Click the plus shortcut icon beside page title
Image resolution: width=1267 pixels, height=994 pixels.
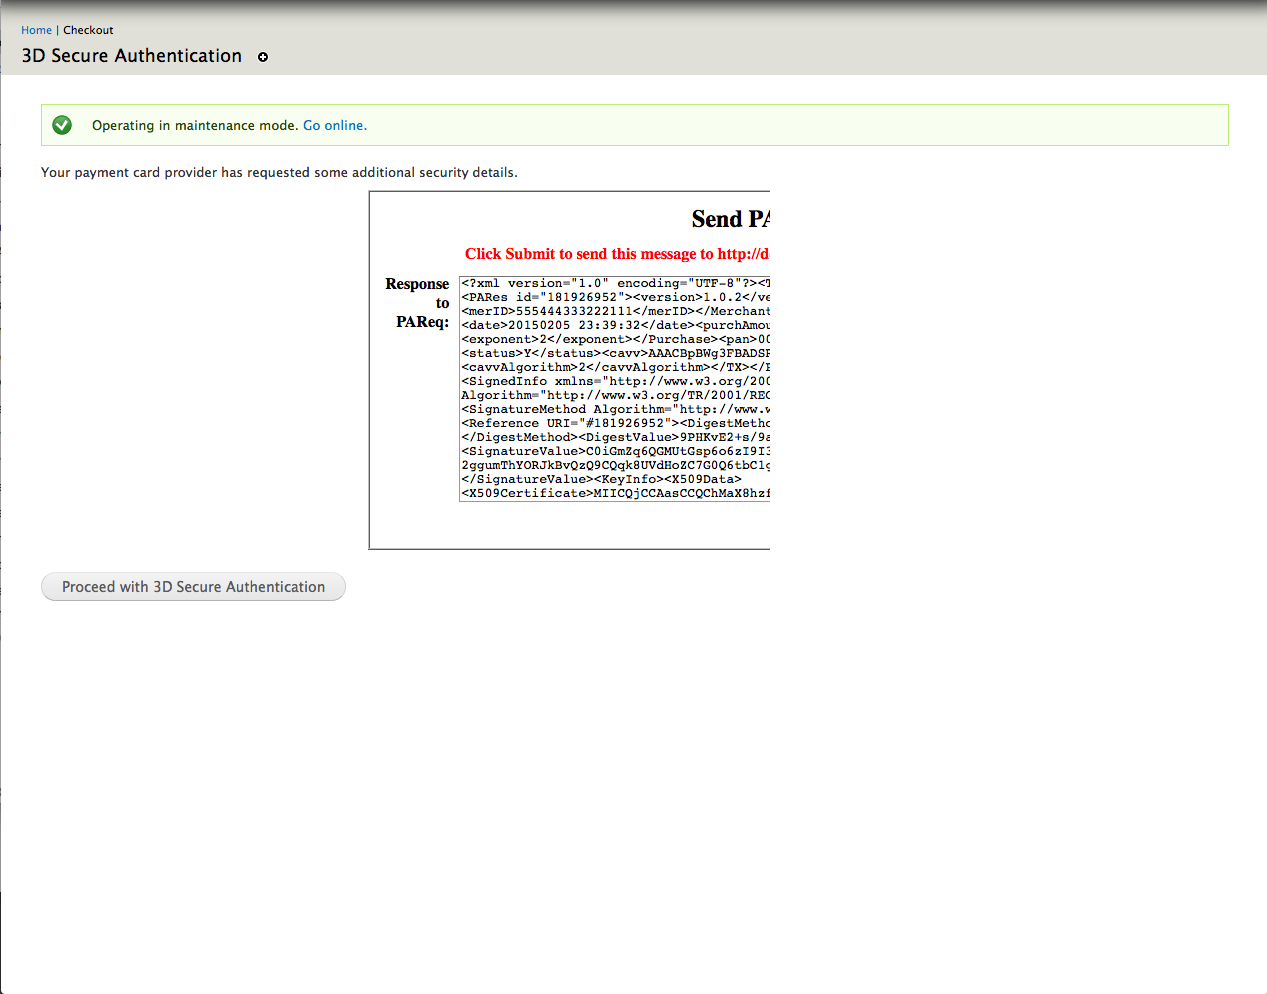pyautogui.click(x=263, y=57)
